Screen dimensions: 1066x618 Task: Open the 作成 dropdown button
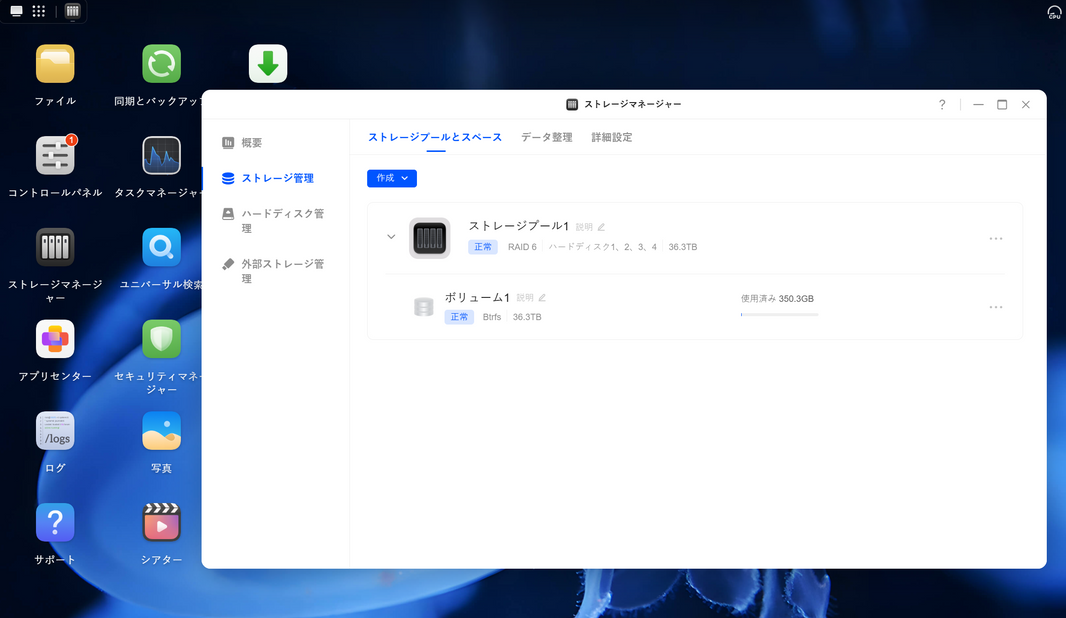[391, 177]
